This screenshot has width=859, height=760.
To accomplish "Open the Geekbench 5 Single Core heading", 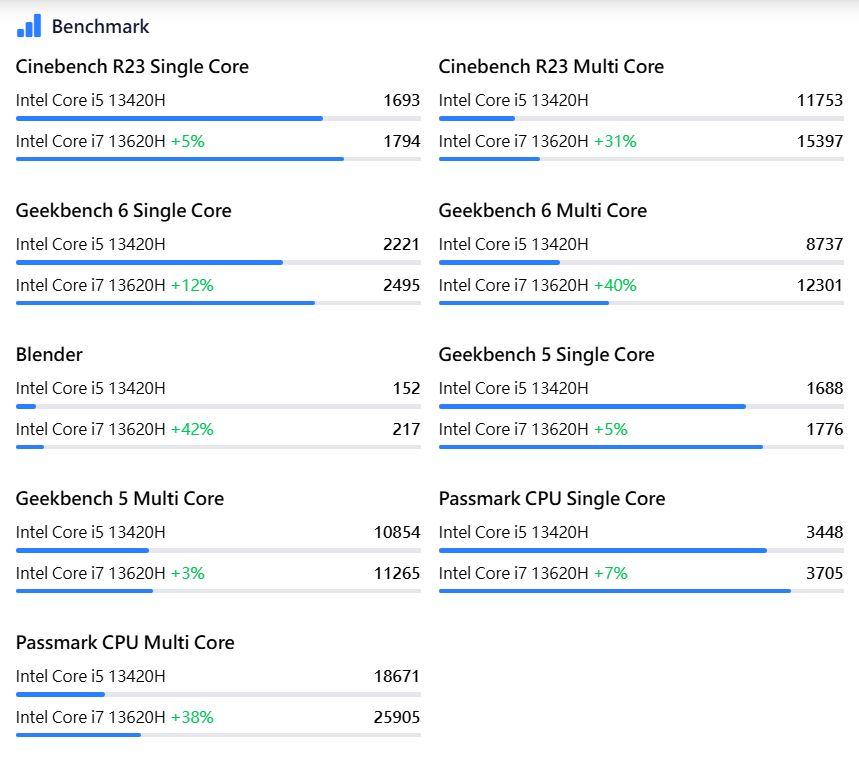I will point(546,355).
